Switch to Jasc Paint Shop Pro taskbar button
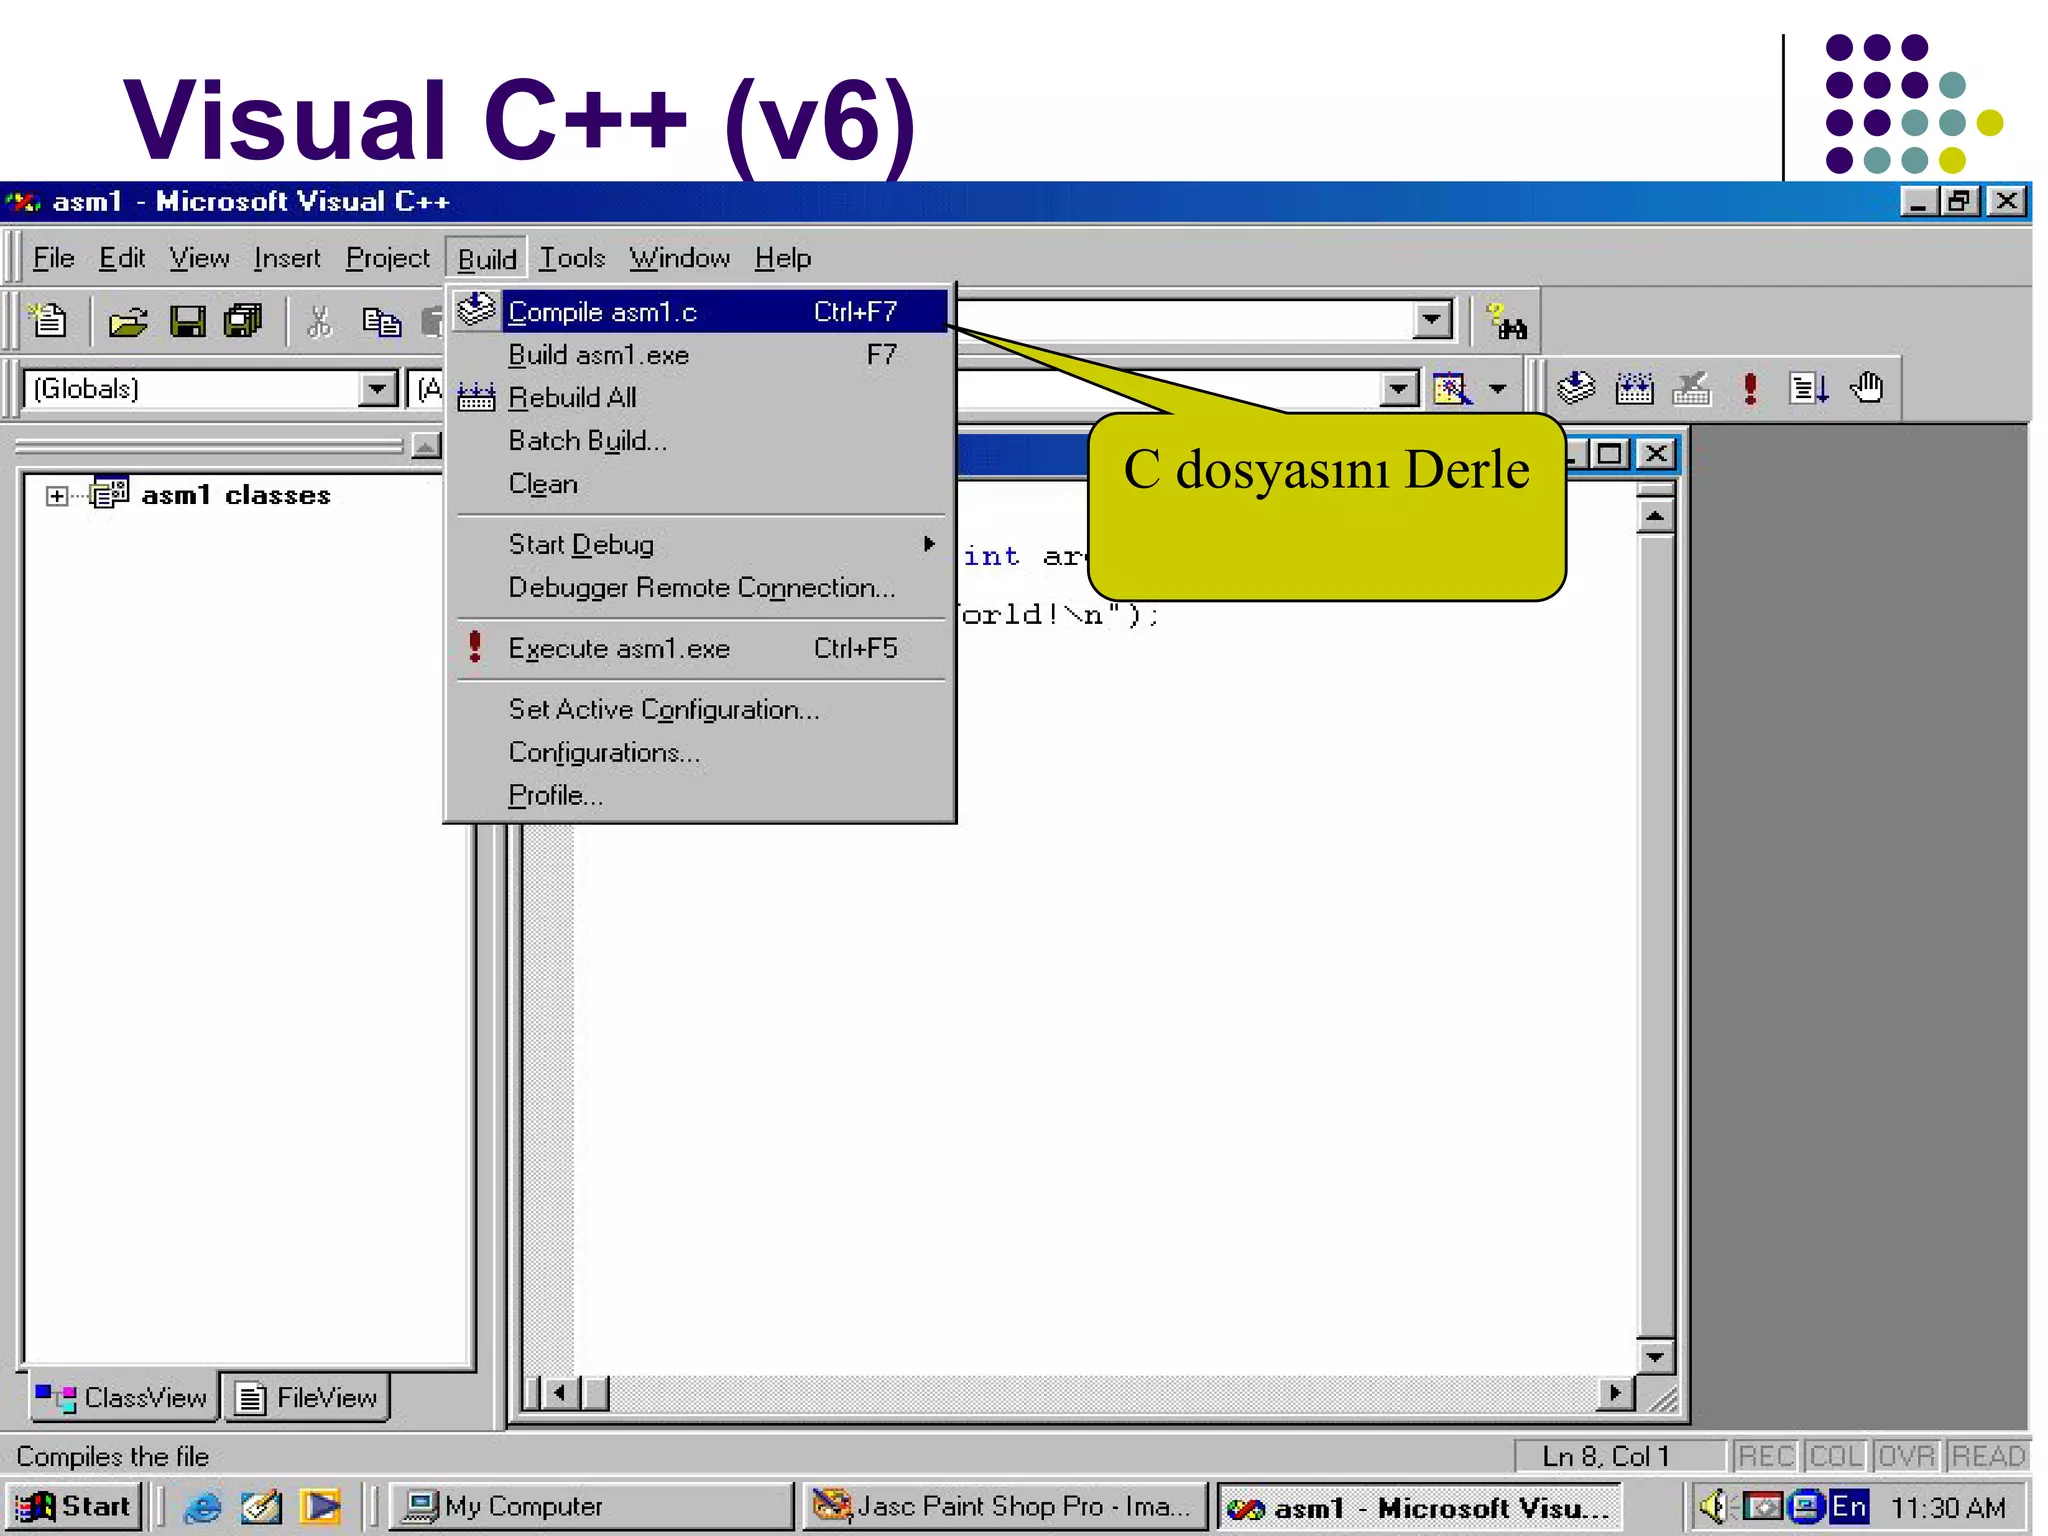The image size is (2048, 1536). point(1006,1506)
